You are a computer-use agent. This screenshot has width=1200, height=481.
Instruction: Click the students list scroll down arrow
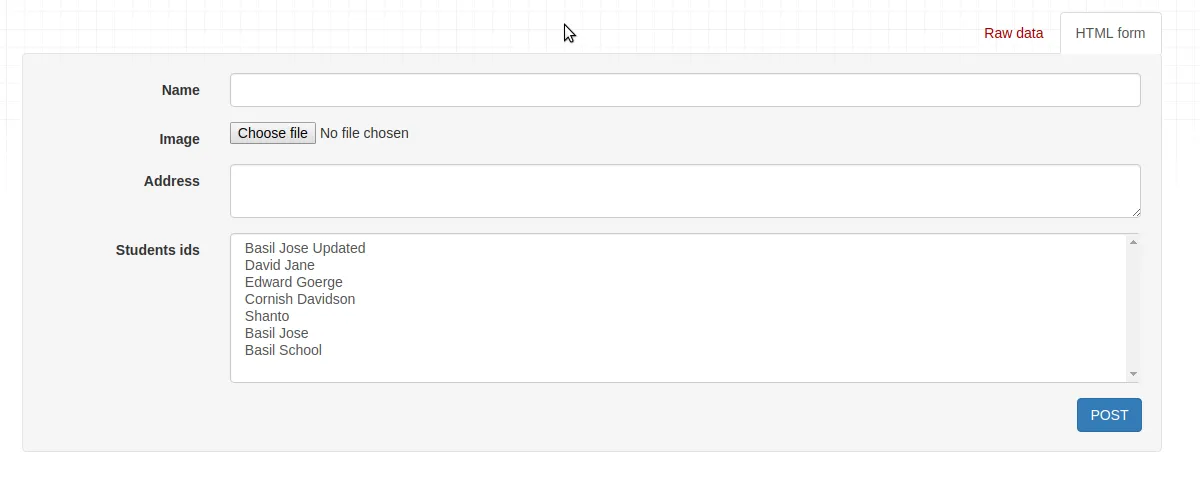click(1133, 374)
